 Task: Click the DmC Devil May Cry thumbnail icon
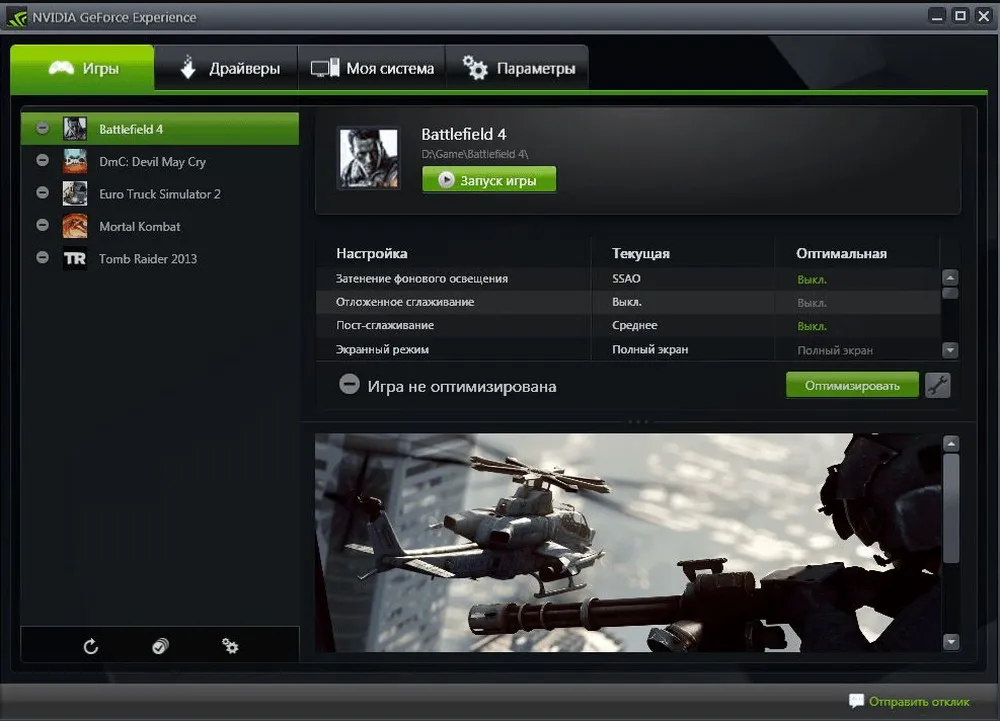coord(75,161)
